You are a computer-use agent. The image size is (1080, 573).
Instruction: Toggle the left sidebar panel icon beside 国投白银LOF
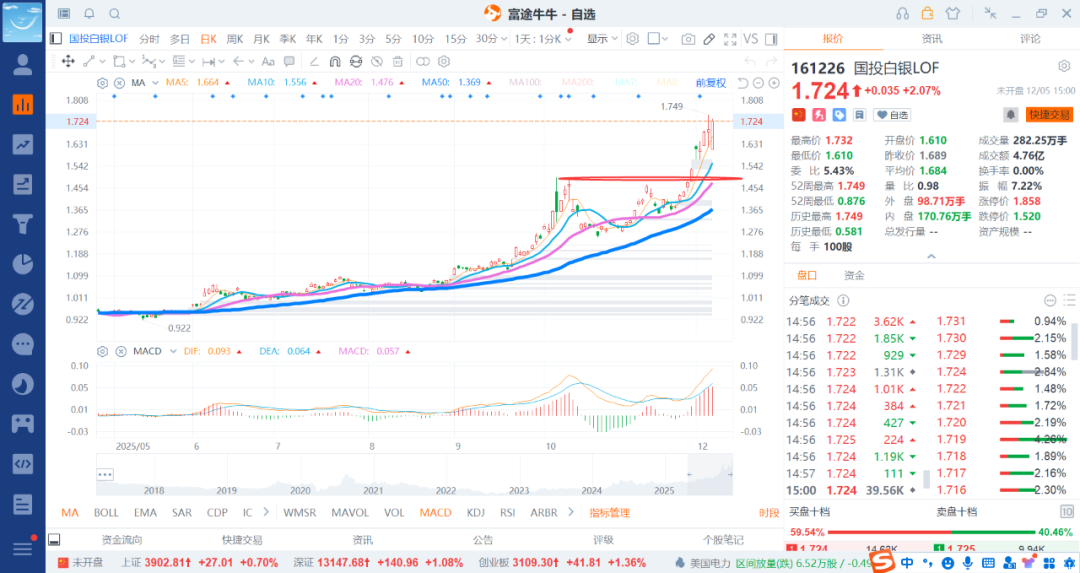tap(56, 39)
